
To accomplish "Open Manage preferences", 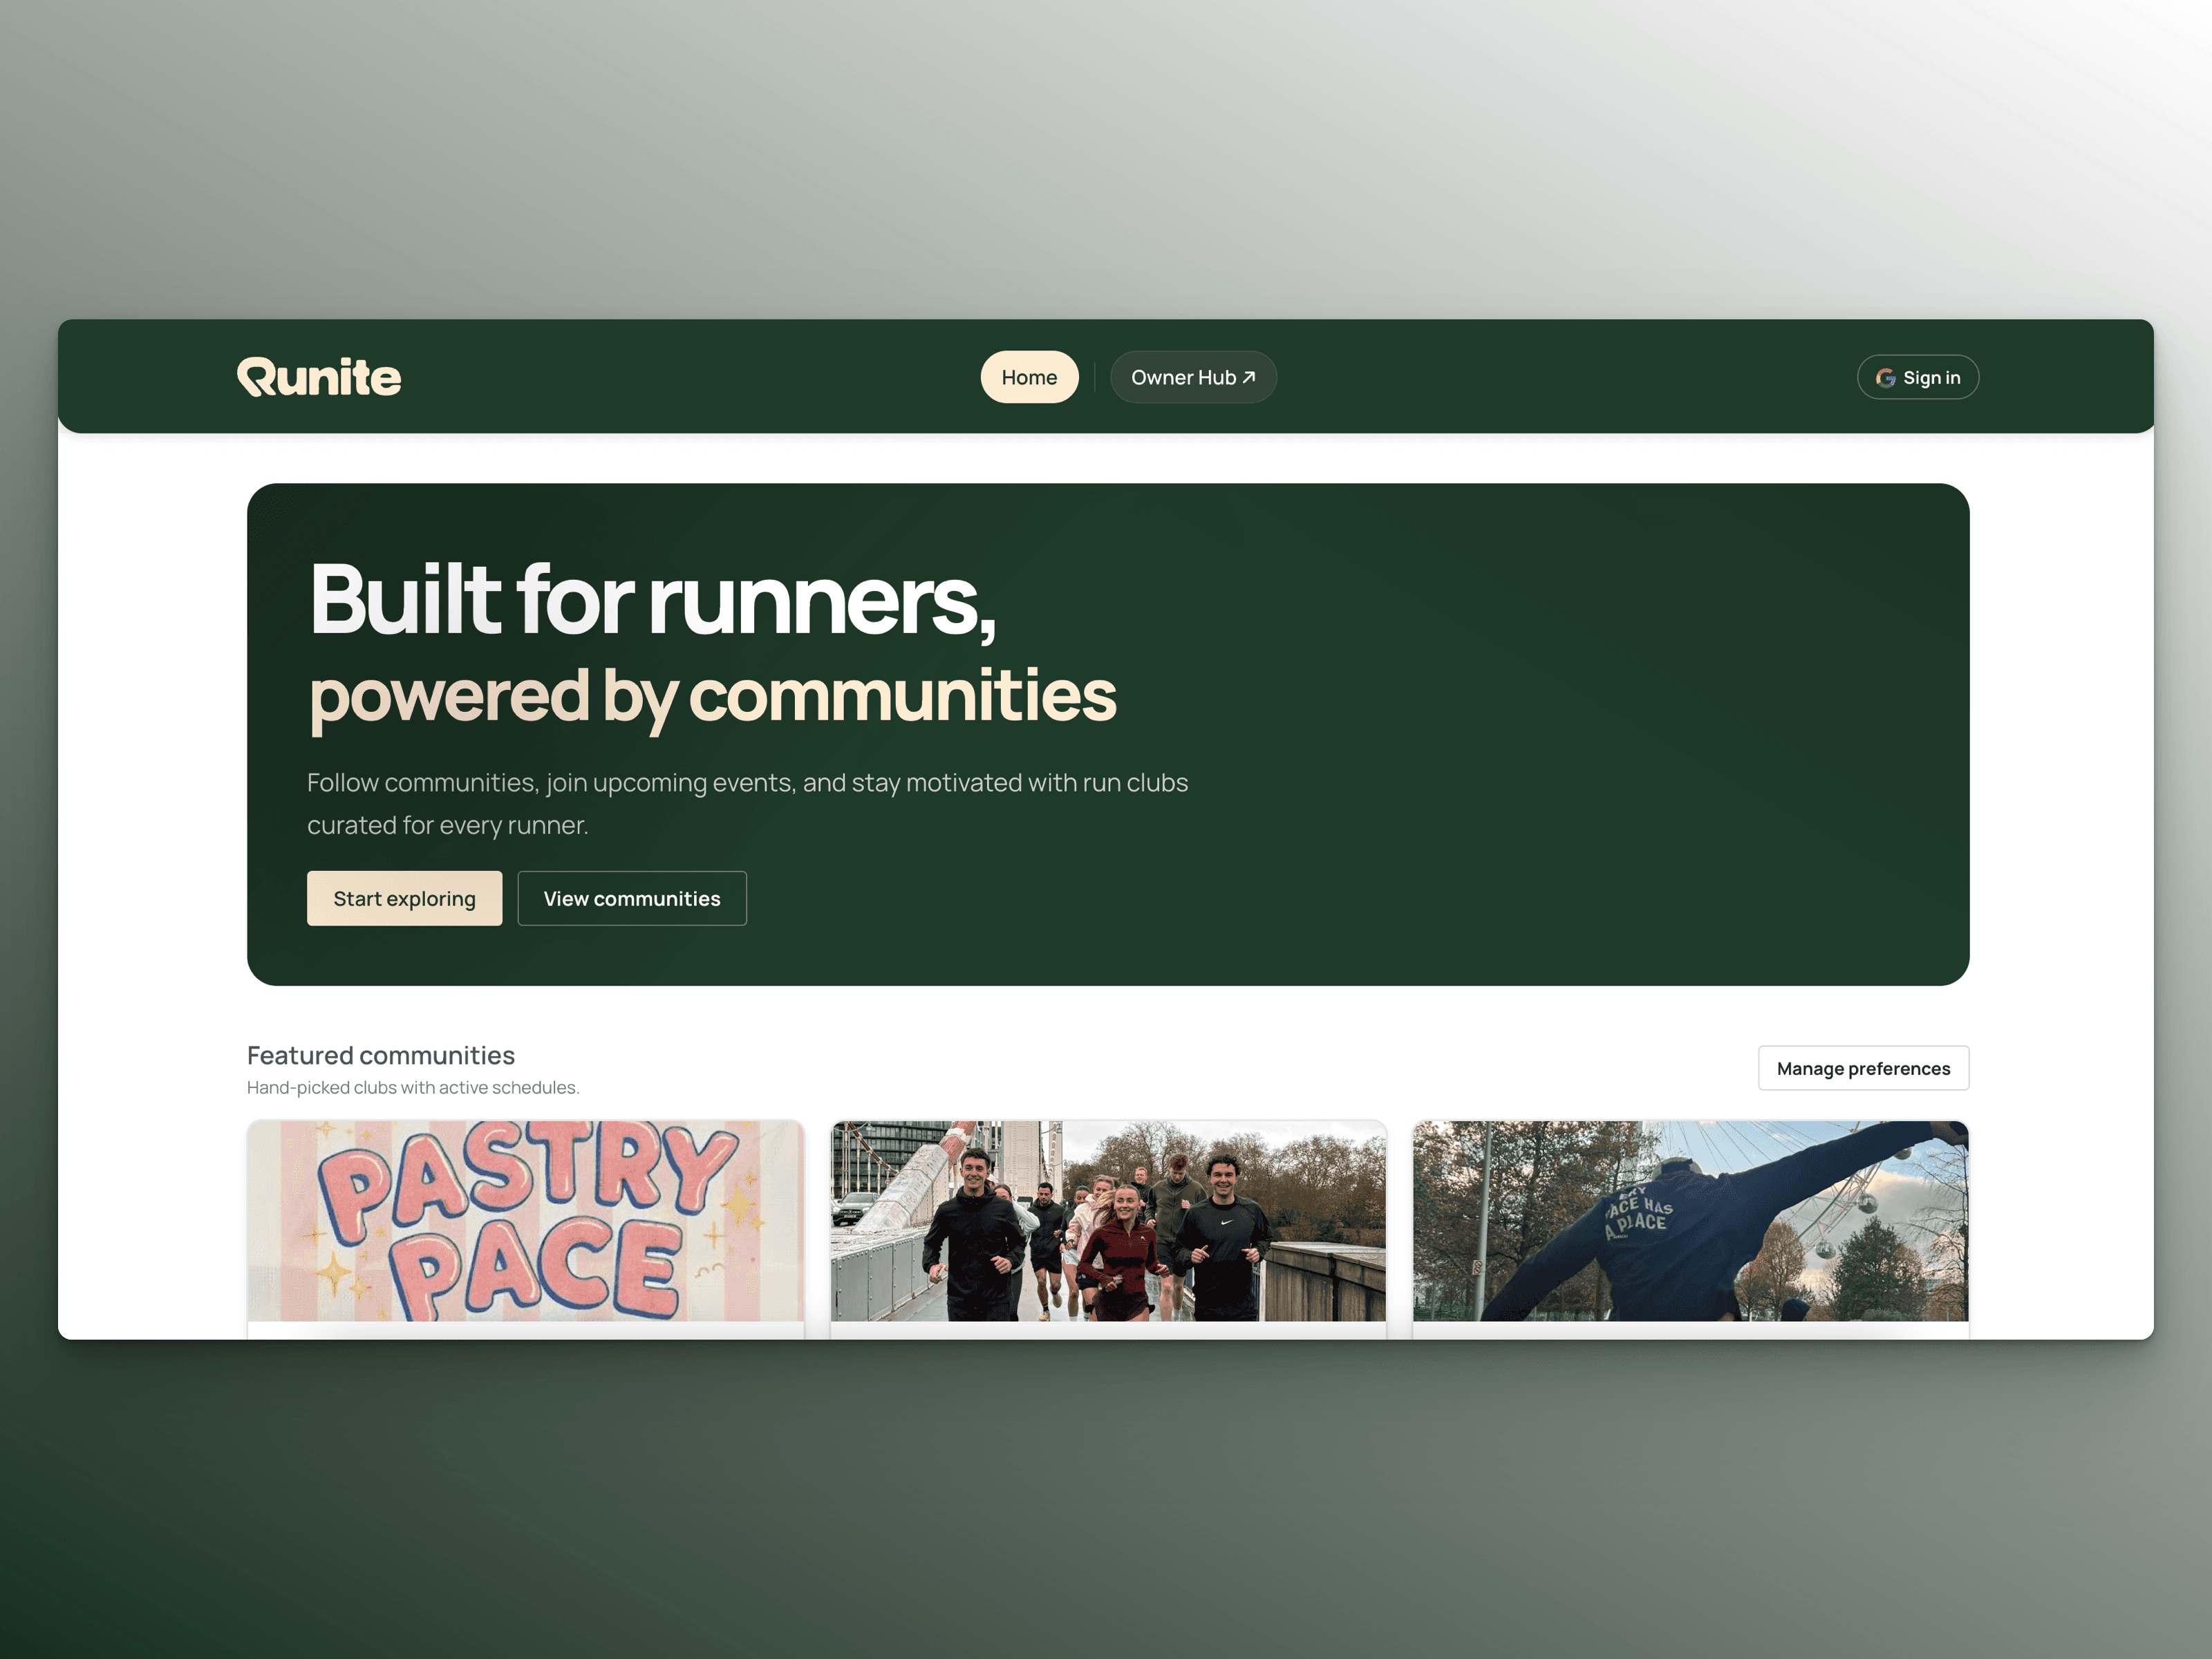I will pyautogui.click(x=1863, y=1068).
